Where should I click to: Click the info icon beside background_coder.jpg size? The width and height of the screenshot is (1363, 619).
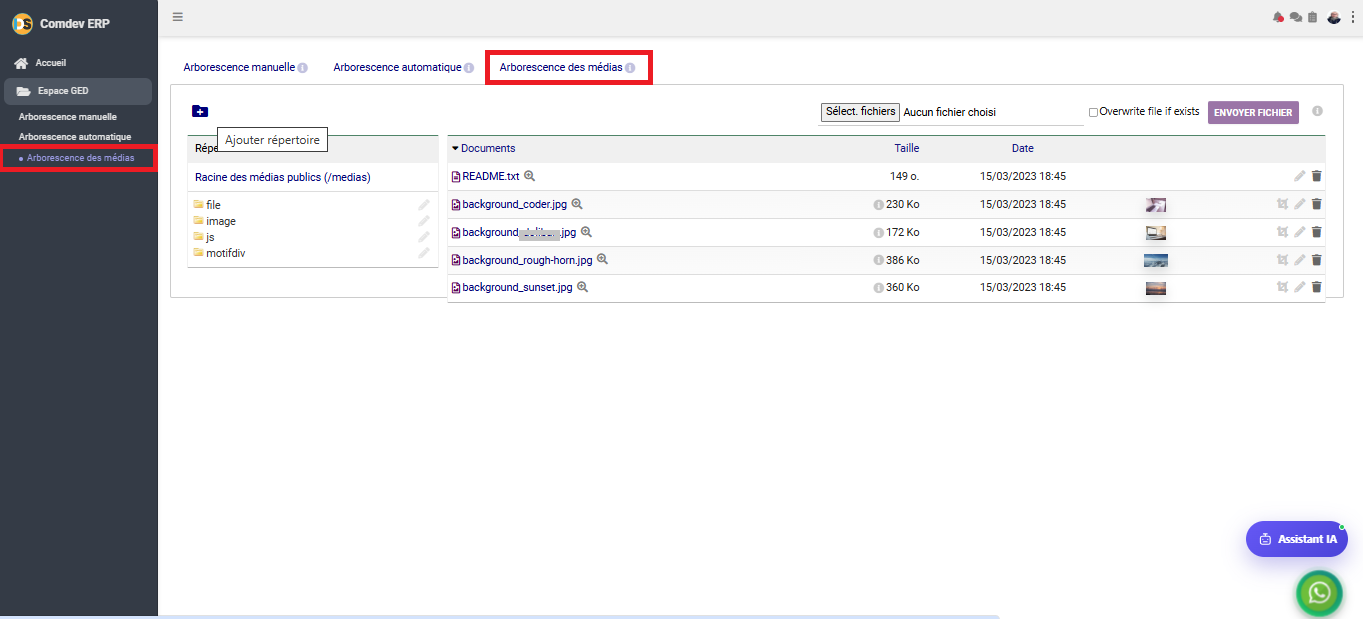[879, 205]
